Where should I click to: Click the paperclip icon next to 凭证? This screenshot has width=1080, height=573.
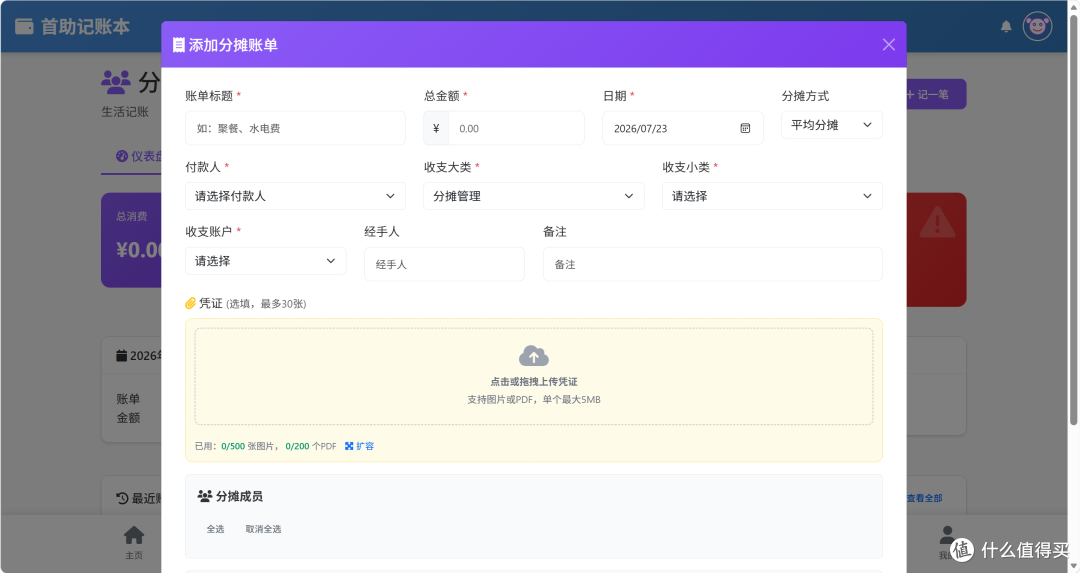click(191, 303)
